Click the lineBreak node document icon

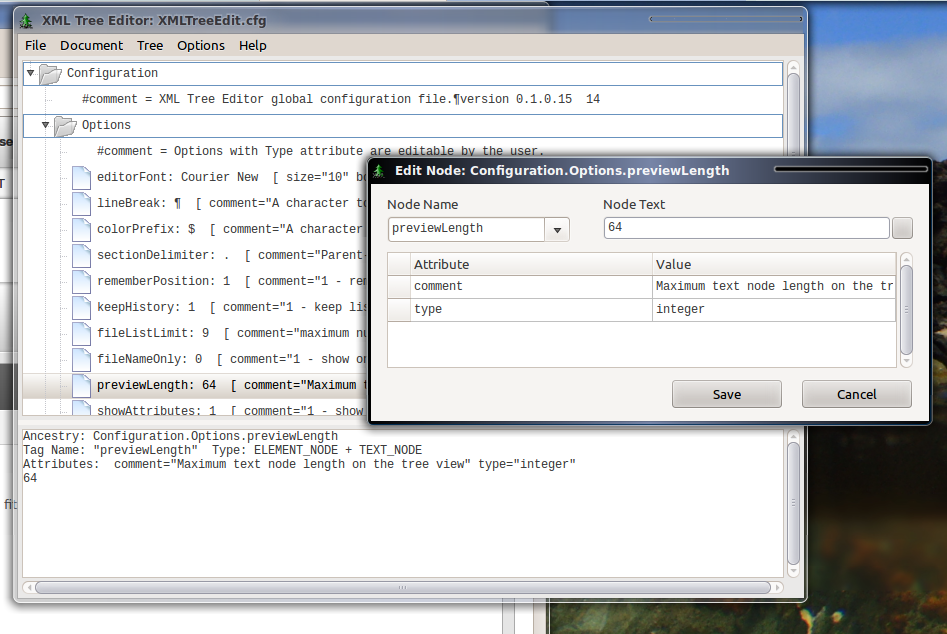(x=81, y=203)
